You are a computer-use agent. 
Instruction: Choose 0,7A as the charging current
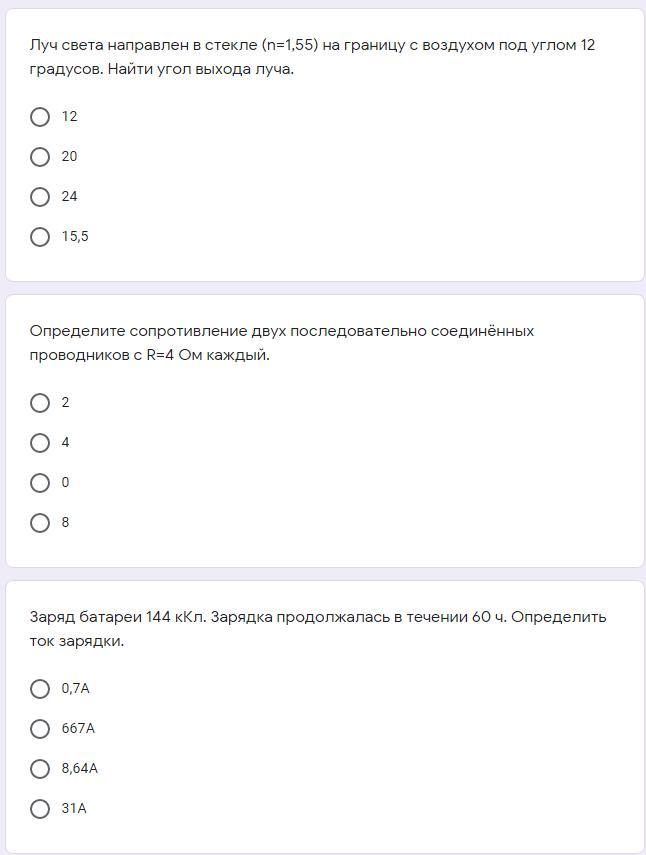pos(40,689)
